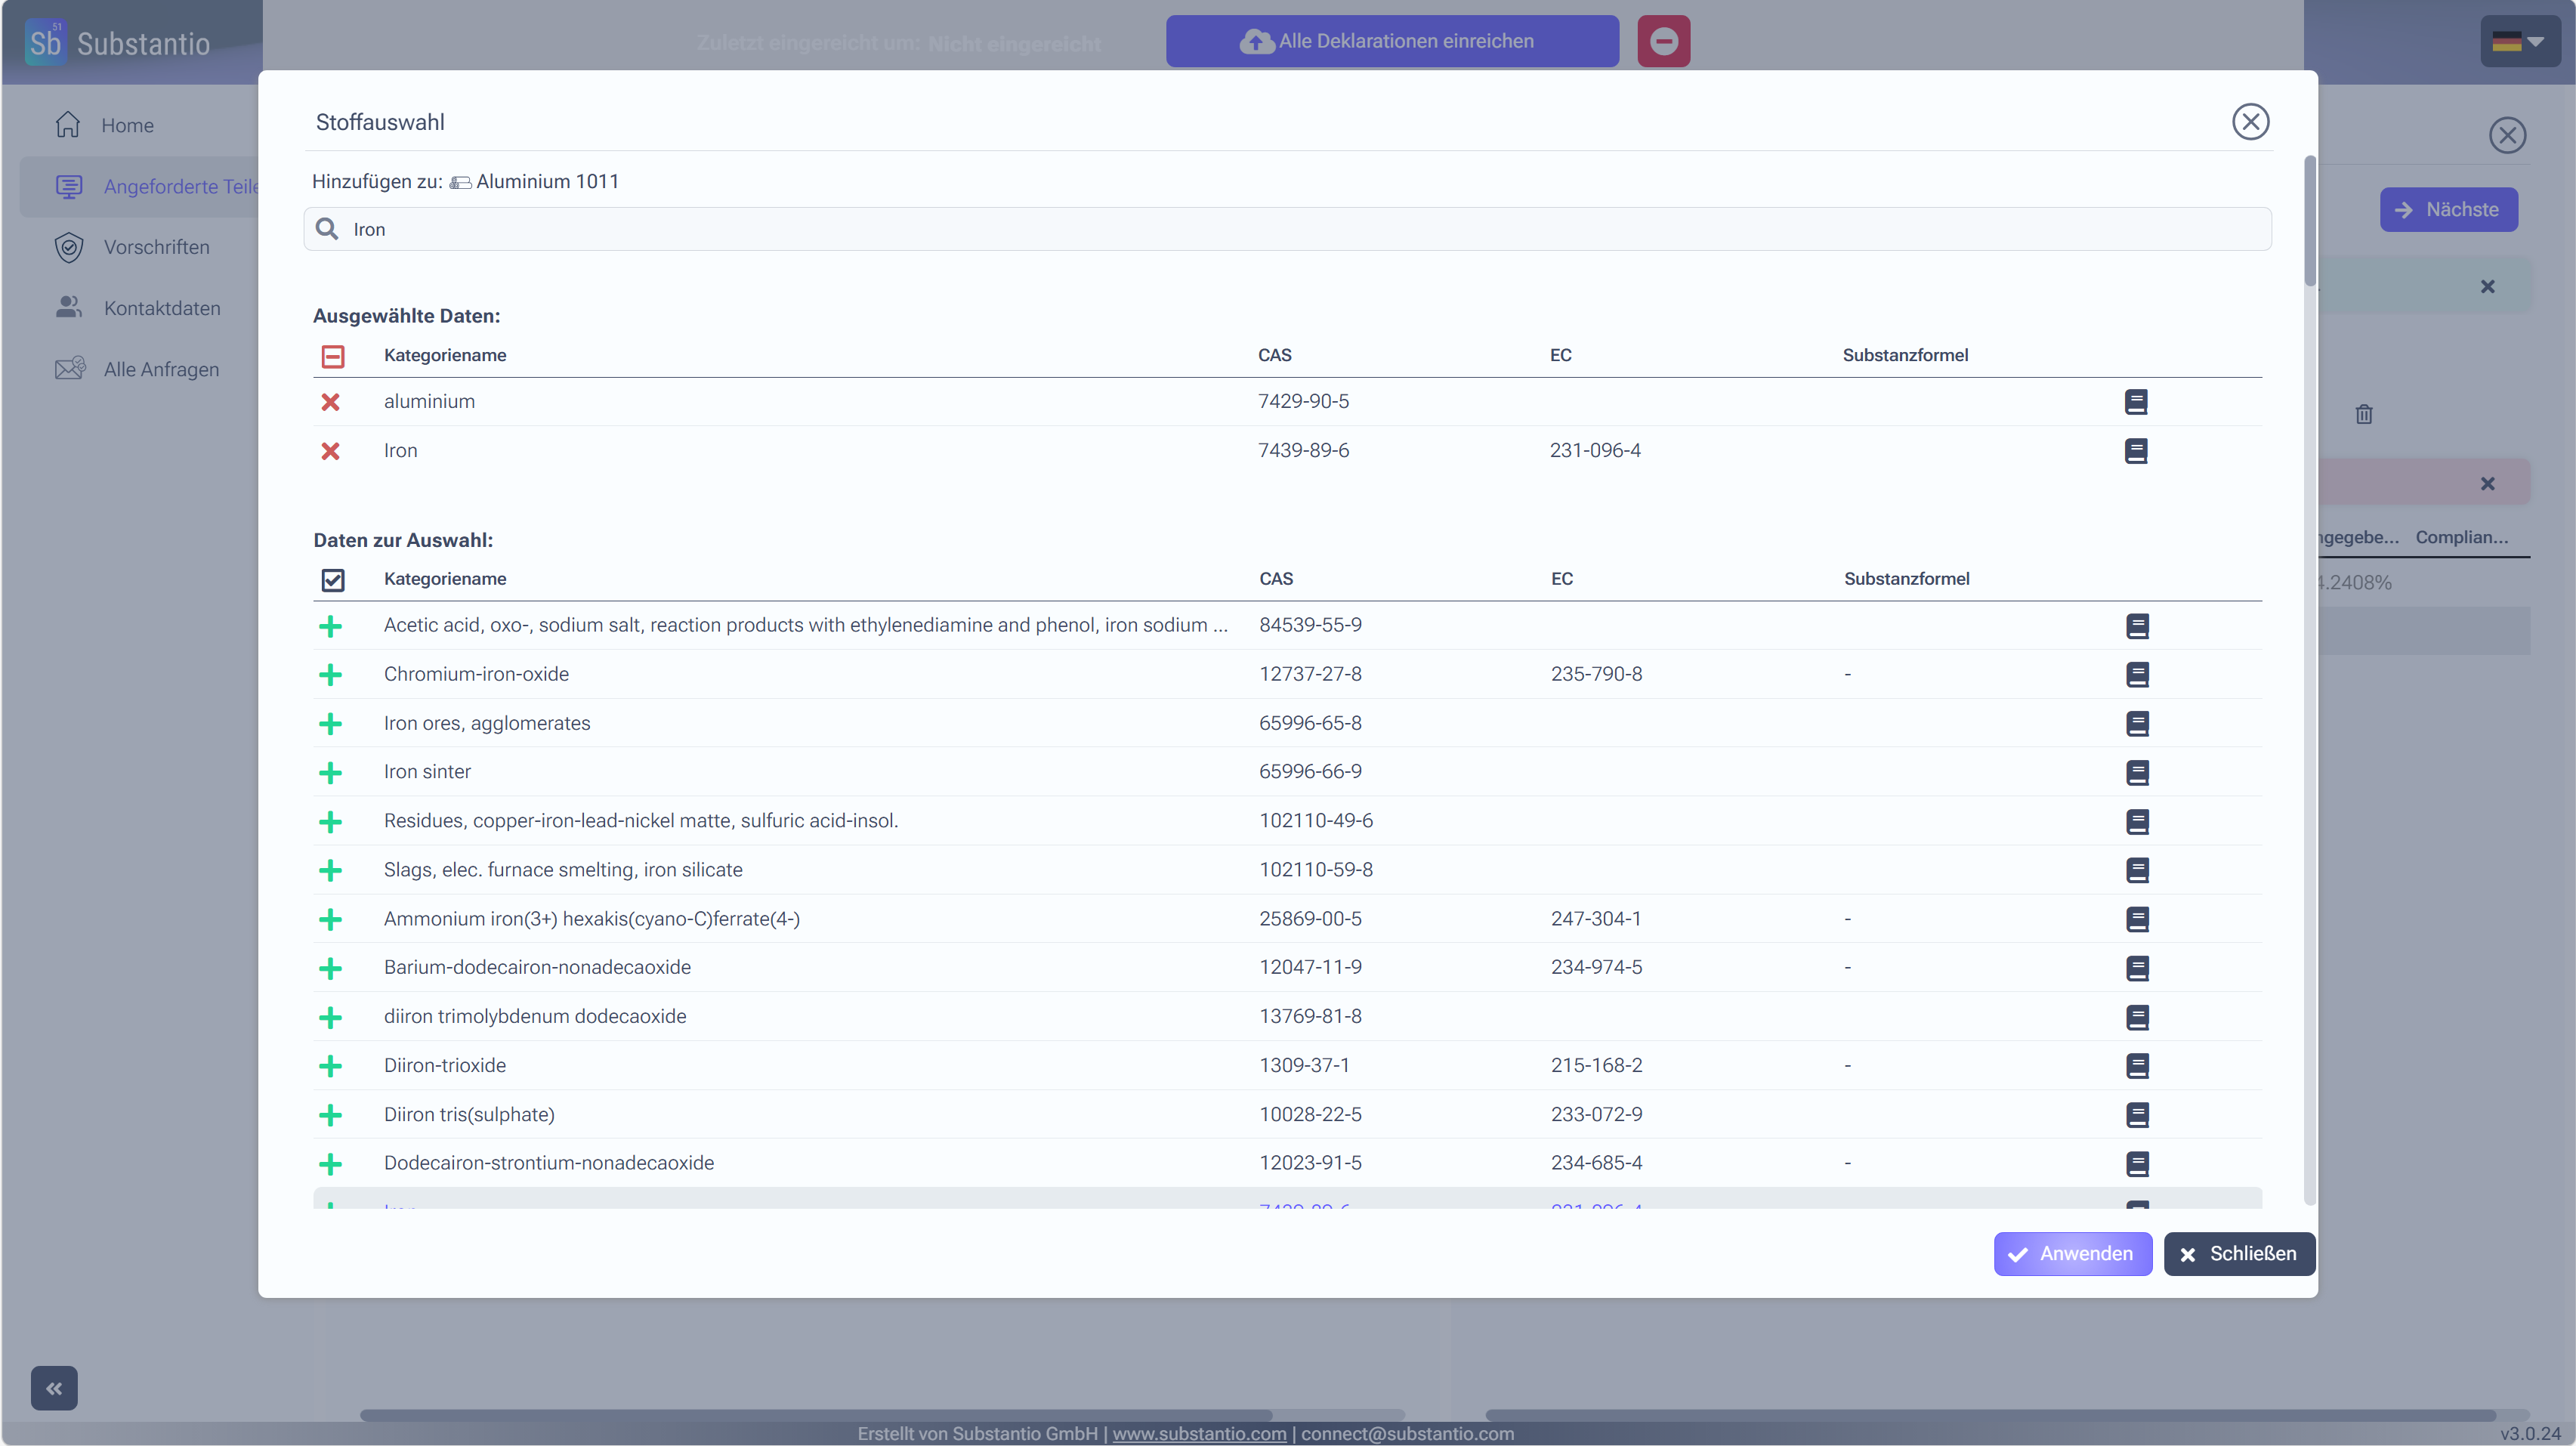Add Diiron-trioxide with plus icon
The width and height of the screenshot is (2576, 1446).
(330, 1066)
